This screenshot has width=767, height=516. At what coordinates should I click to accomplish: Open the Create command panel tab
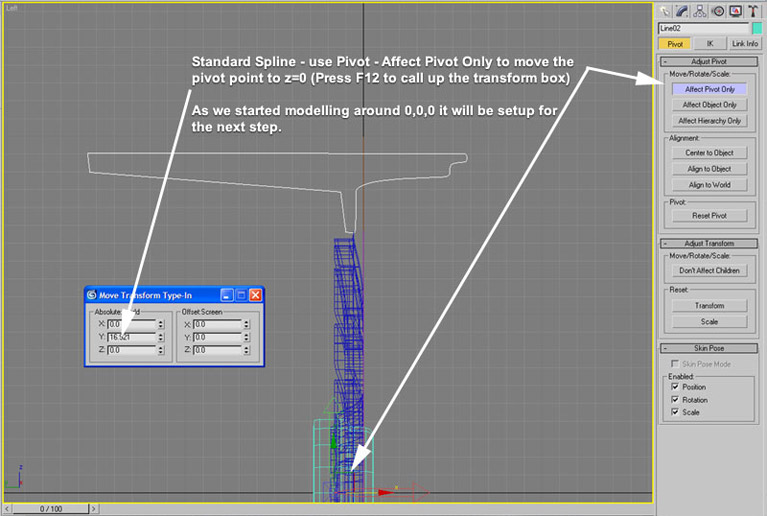(665, 11)
